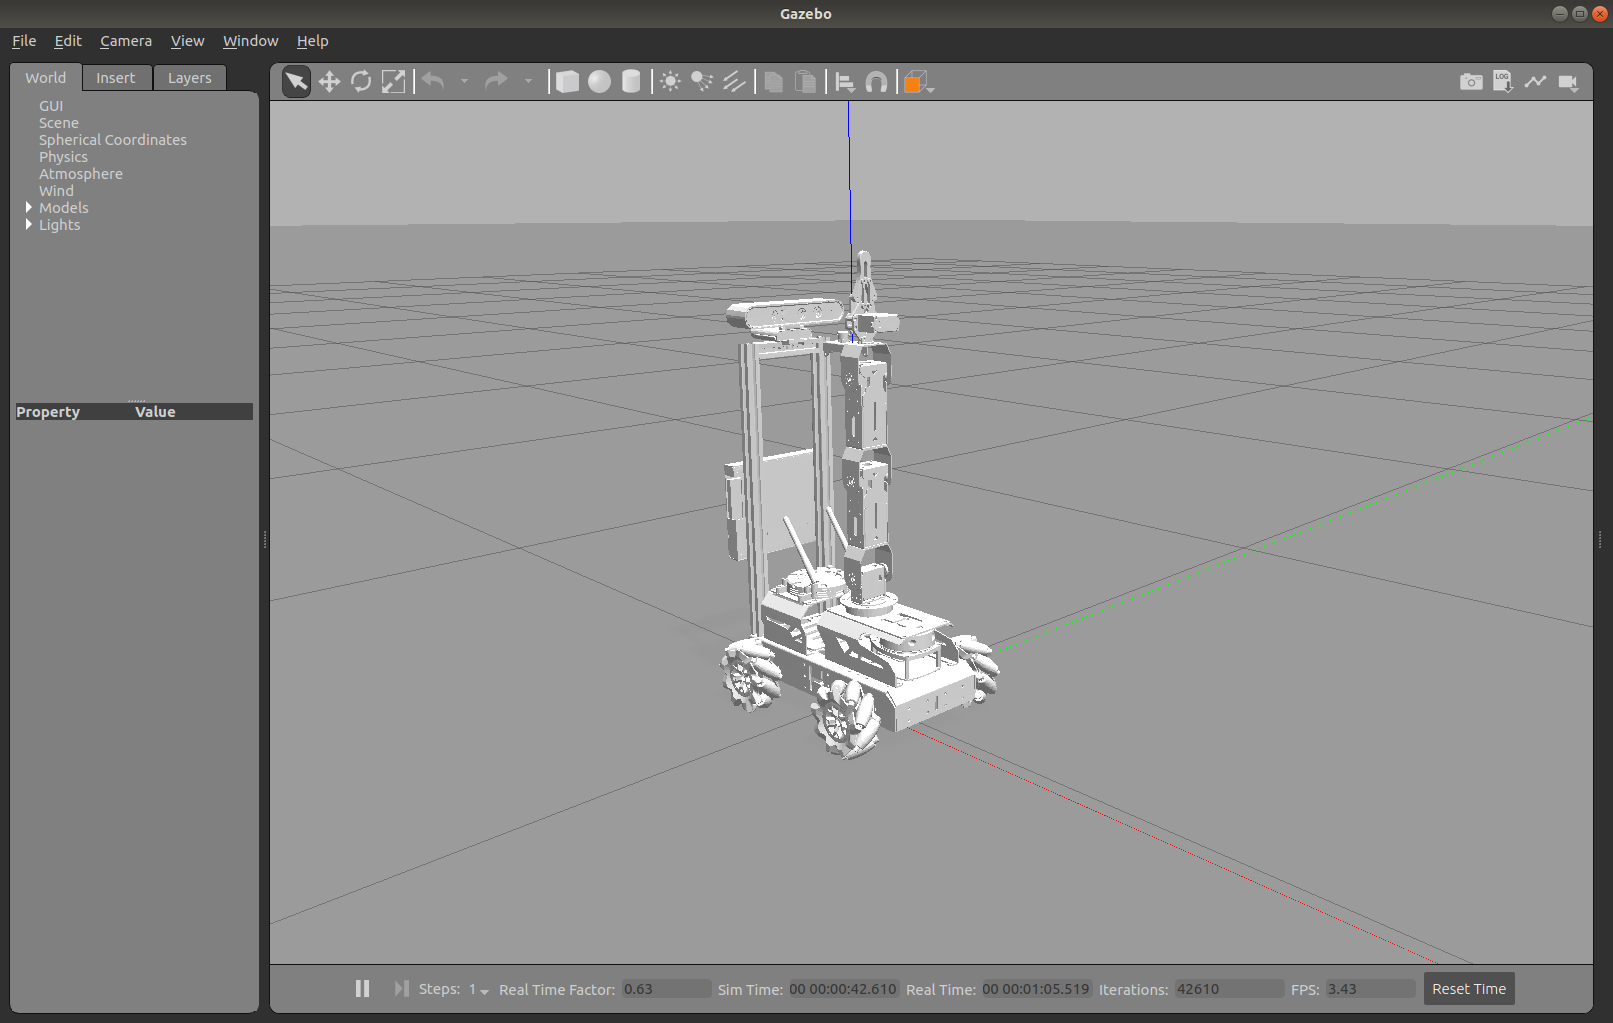Add a point light to the world
1613x1023 pixels.
670,81
